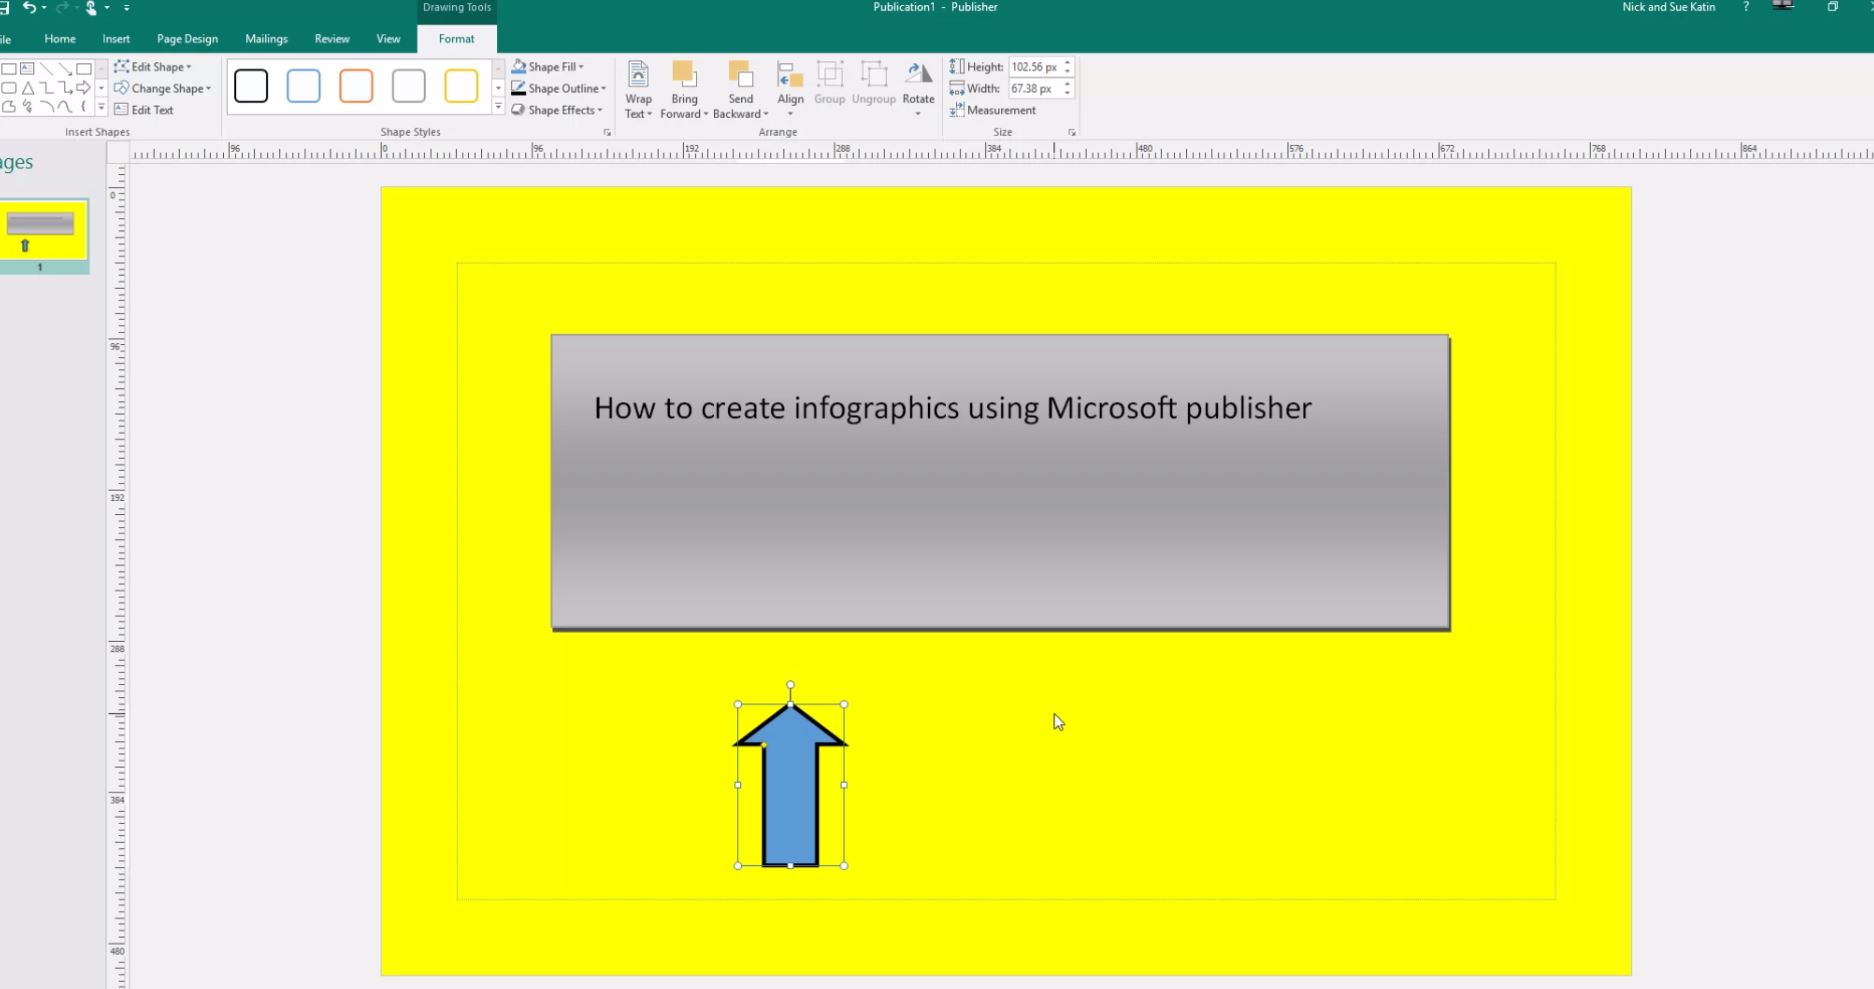Select page 1 thumbnail in Pages panel
1874x989 pixels.
click(x=41, y=226)
